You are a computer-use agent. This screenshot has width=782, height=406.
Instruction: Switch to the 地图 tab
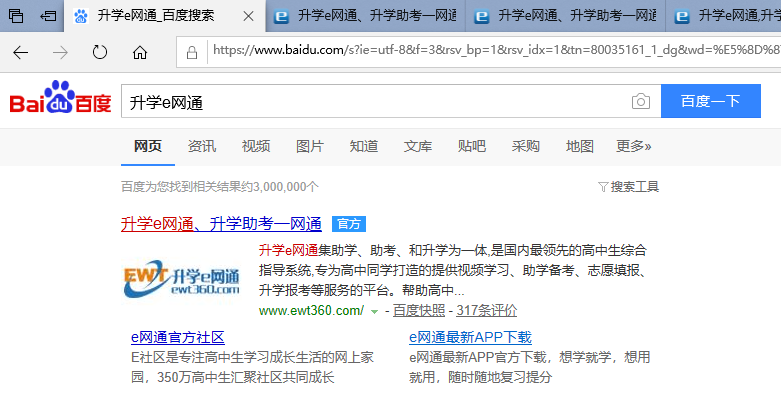coord(580,146)
